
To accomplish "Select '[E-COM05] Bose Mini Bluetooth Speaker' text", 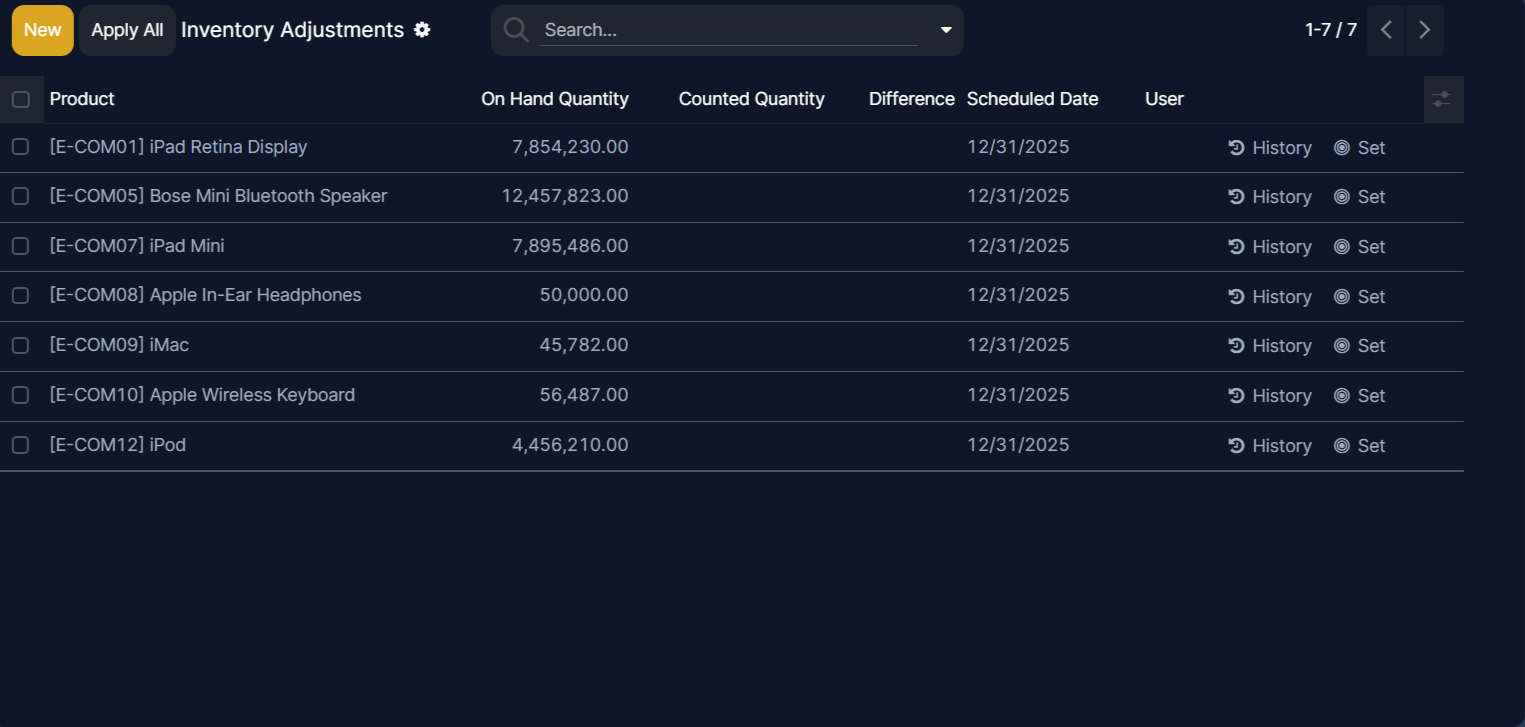I will (x=218, y=196).
